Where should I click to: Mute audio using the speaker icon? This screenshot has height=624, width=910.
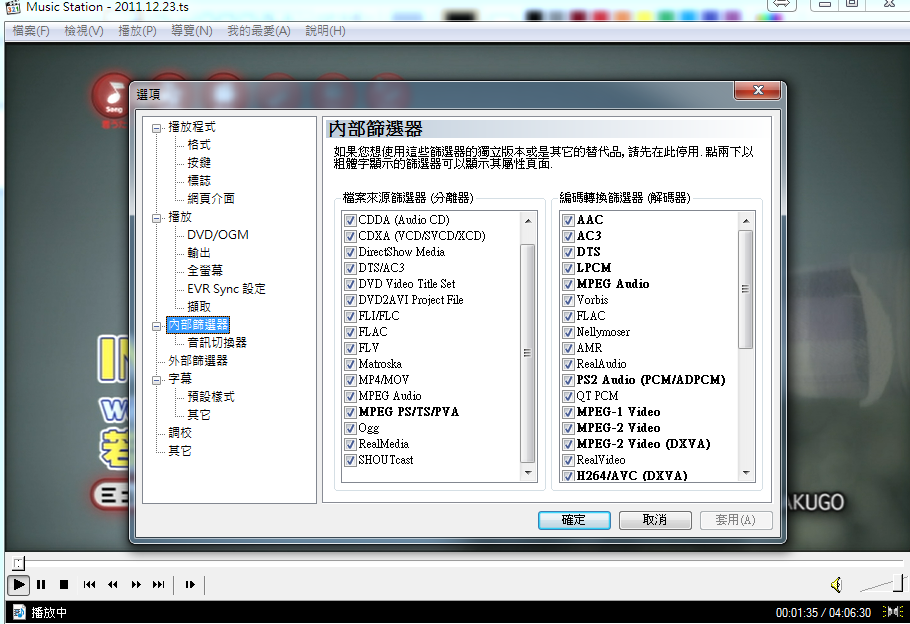pyautogui.click(x=837, y=584)
